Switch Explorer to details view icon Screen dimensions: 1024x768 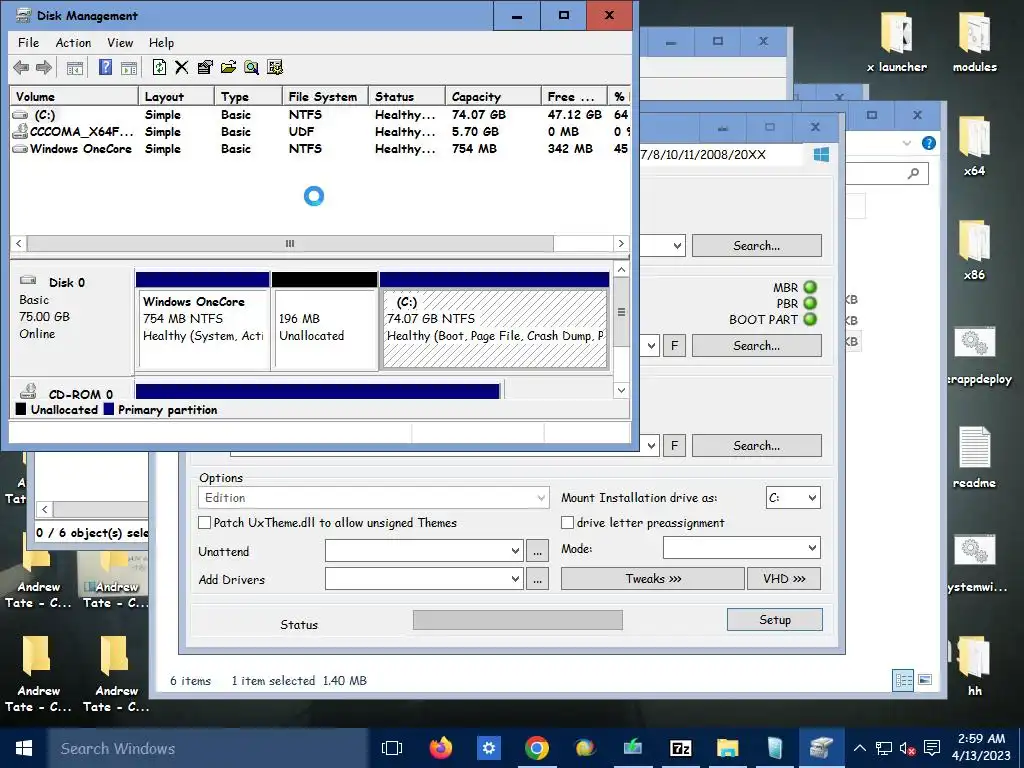coord(903,680)
